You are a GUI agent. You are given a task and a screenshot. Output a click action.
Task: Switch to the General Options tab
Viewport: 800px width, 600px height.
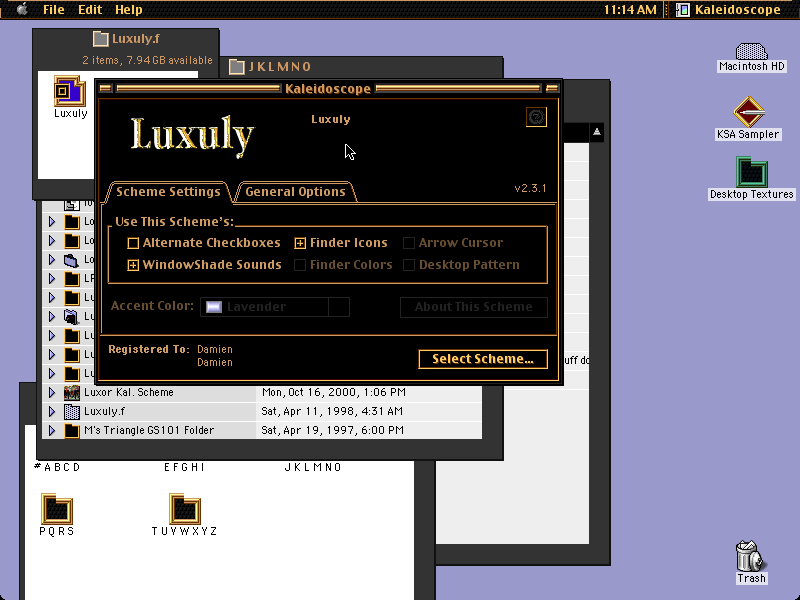click(x=295, y=192)
